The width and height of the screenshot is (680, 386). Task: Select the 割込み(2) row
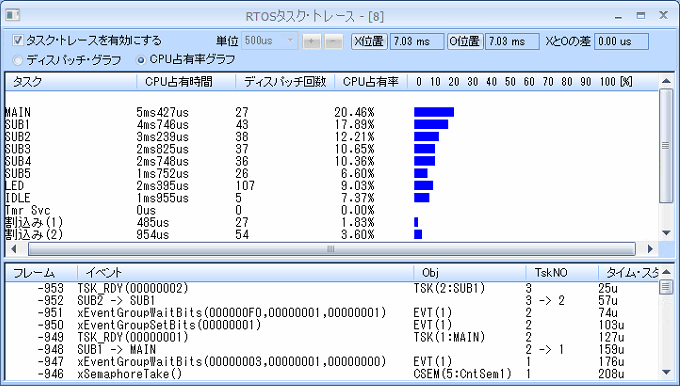point(332,234)
